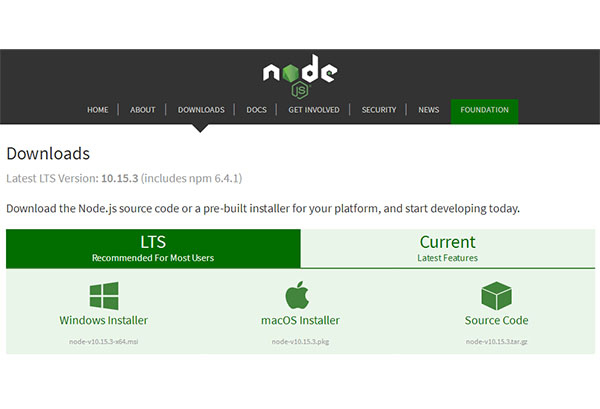Open GET INVOLVED in the nav bar
Viewport: 600px width, 409px height.
[x=314, y=110]
